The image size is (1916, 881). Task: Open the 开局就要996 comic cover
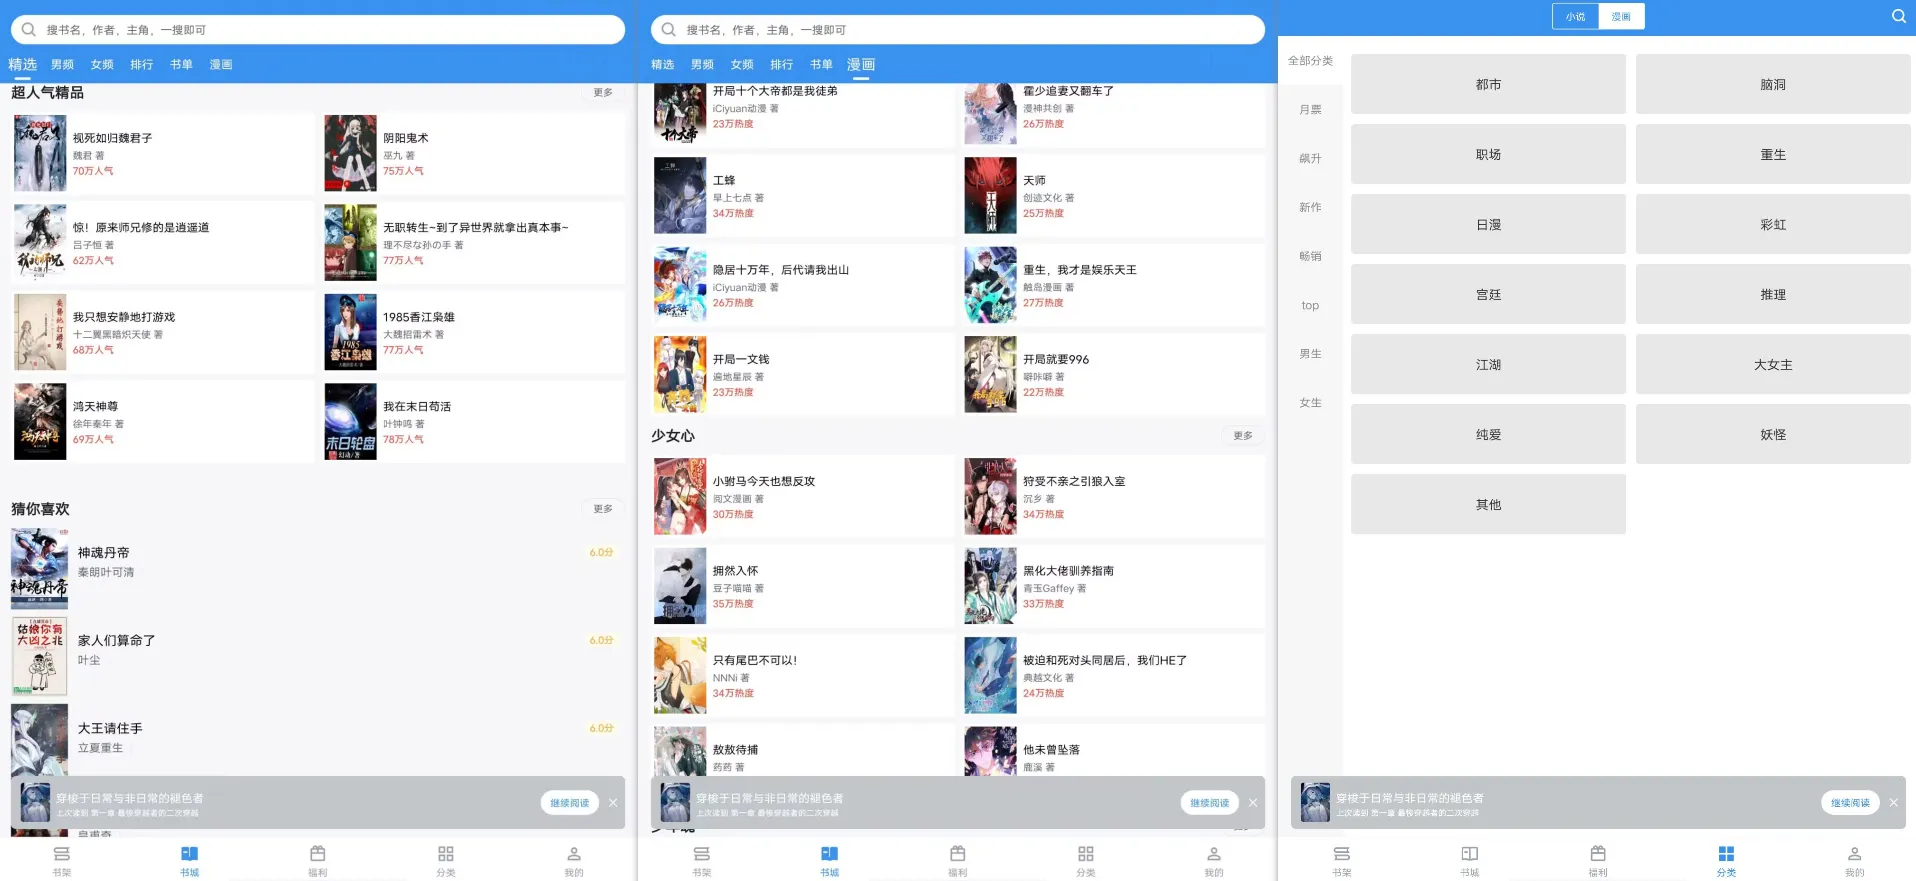(990, 374)
